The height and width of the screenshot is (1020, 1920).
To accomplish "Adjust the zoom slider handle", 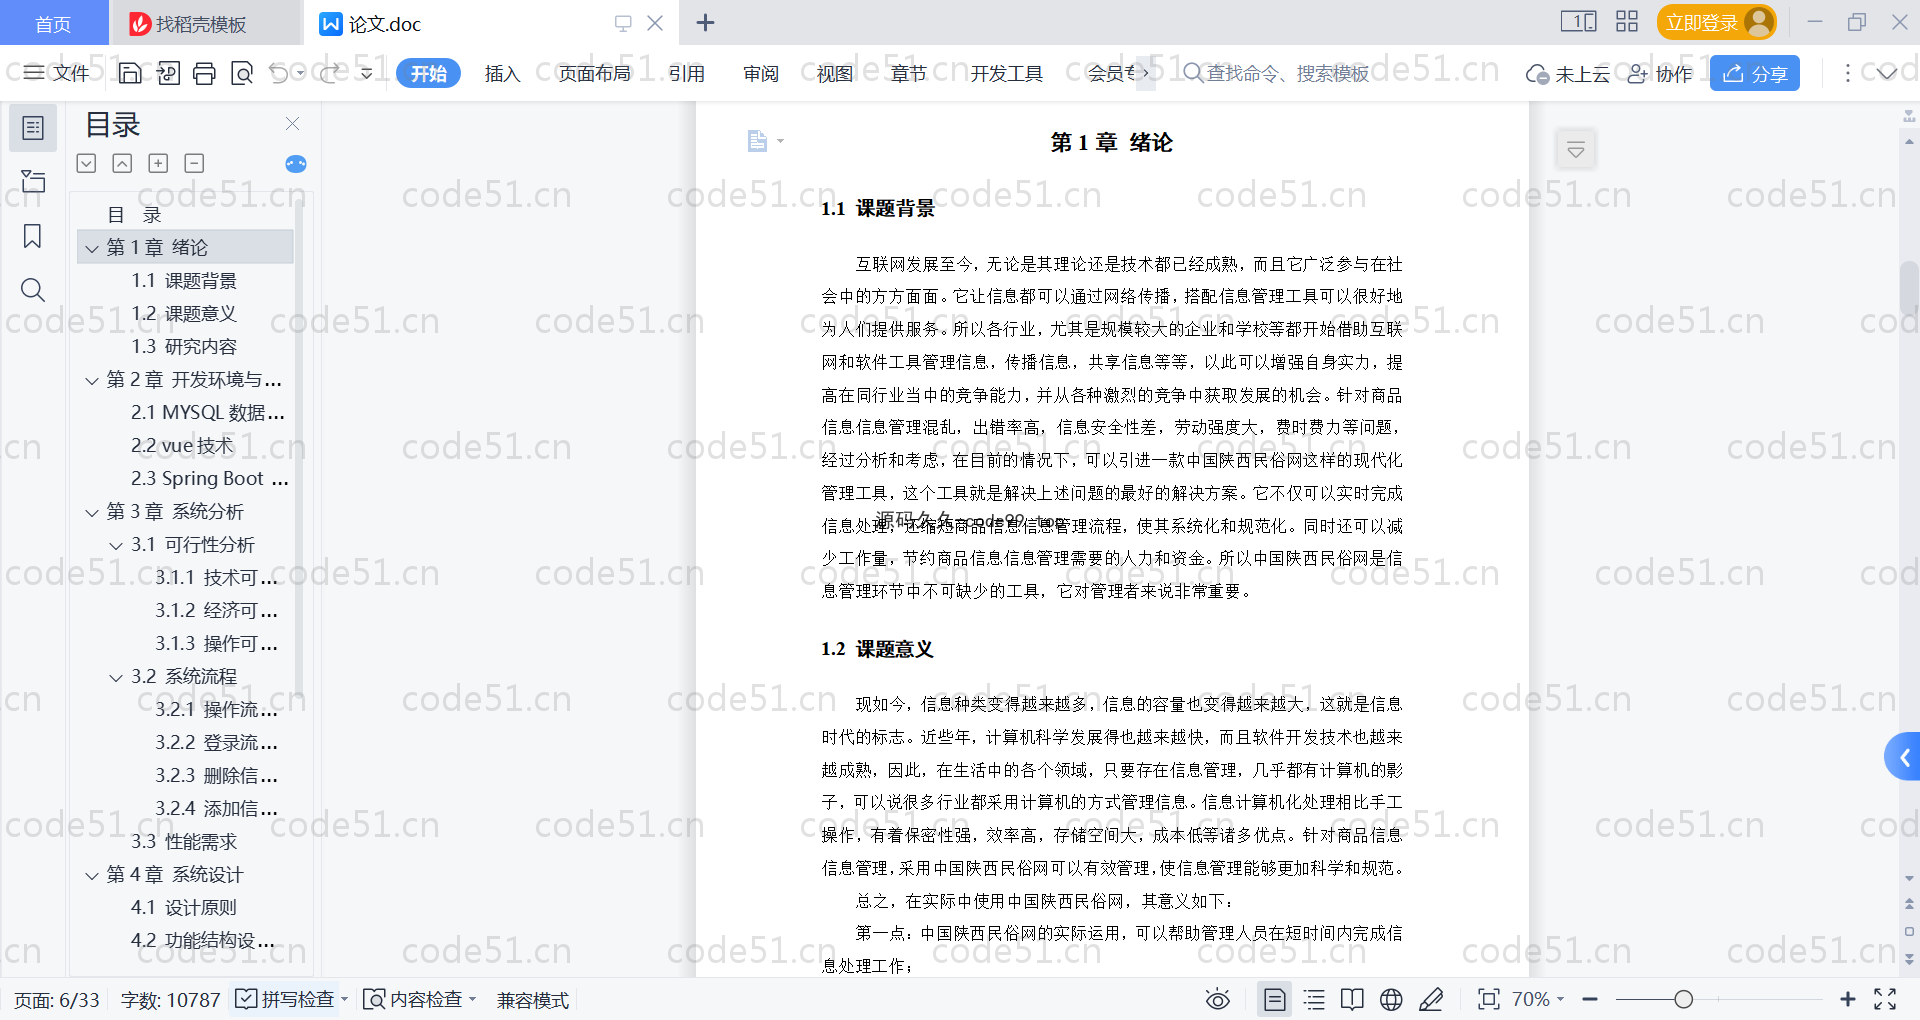I will 1684,999.
